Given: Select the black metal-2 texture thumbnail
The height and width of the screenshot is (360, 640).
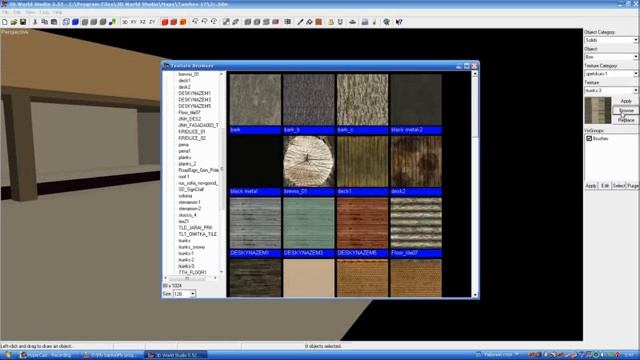Looking at the screenshot, I should pos(416,100).
